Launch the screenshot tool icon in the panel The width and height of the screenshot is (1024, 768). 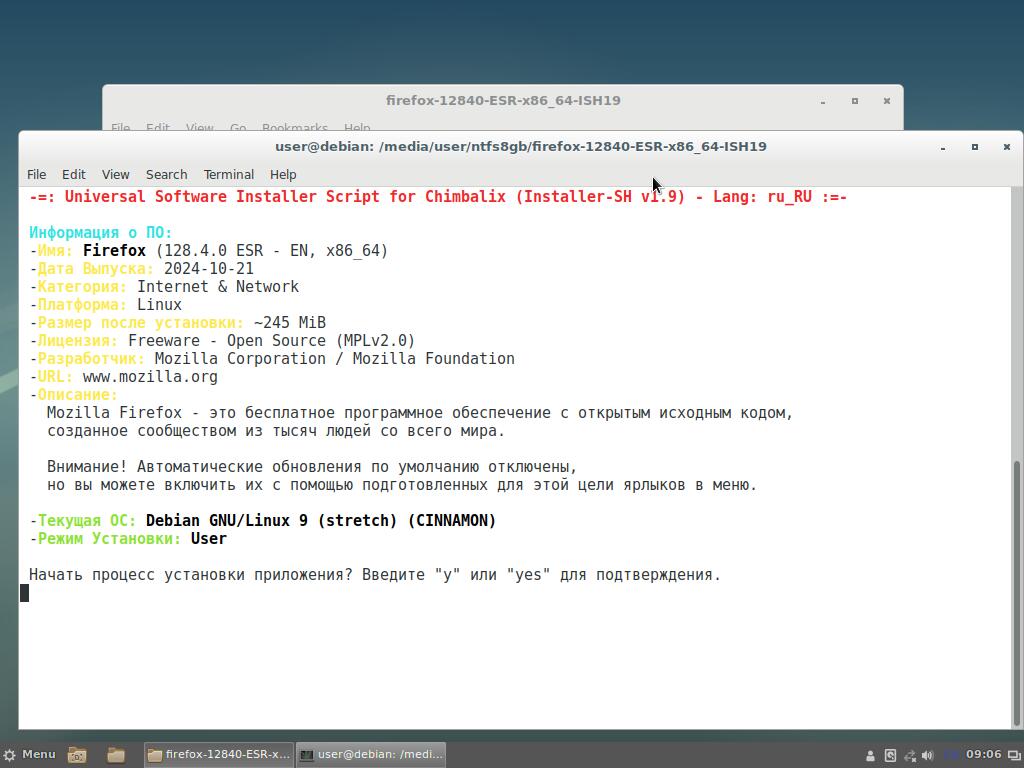tap(77, 755)
